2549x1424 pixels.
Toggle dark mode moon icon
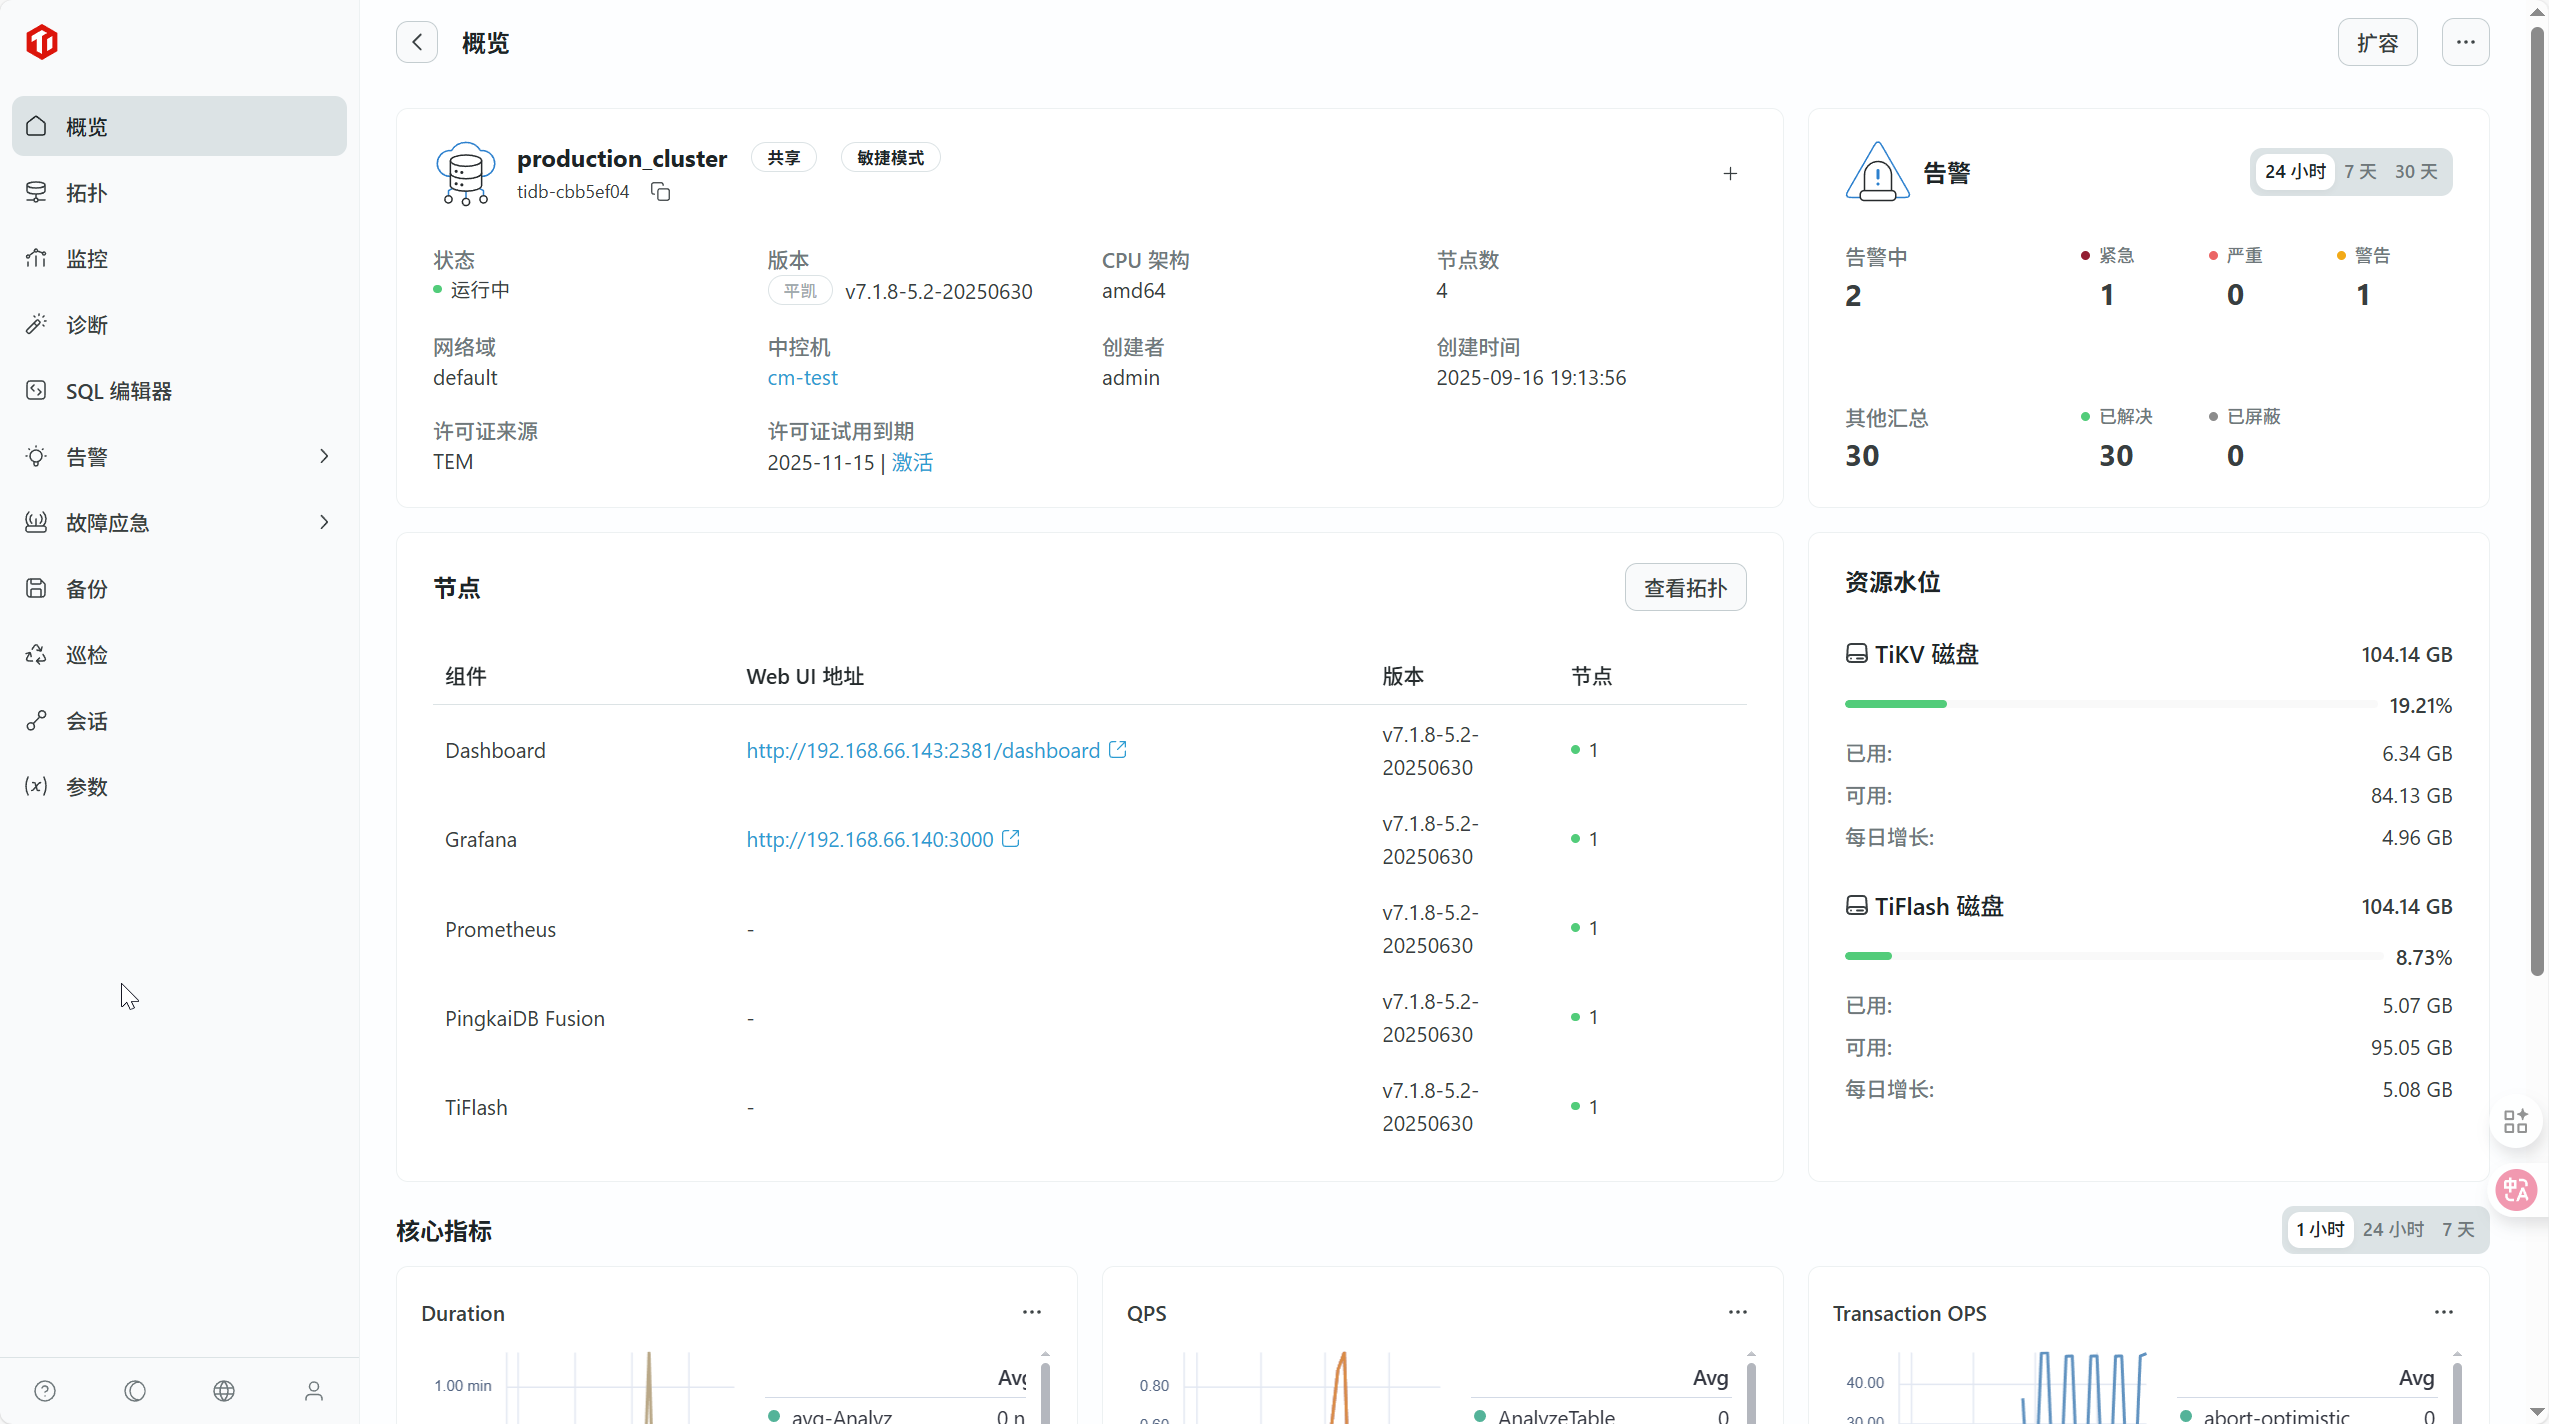(x=135, y=1391)
